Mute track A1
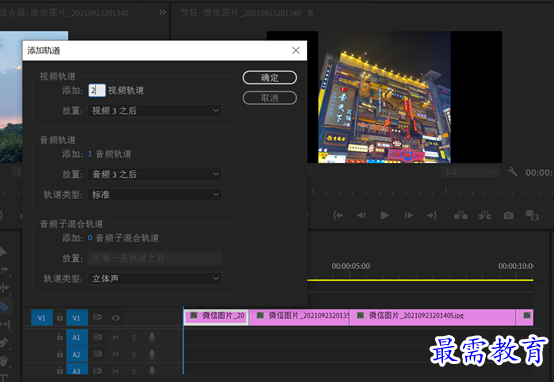554x382 pixels. click(116, 338)
